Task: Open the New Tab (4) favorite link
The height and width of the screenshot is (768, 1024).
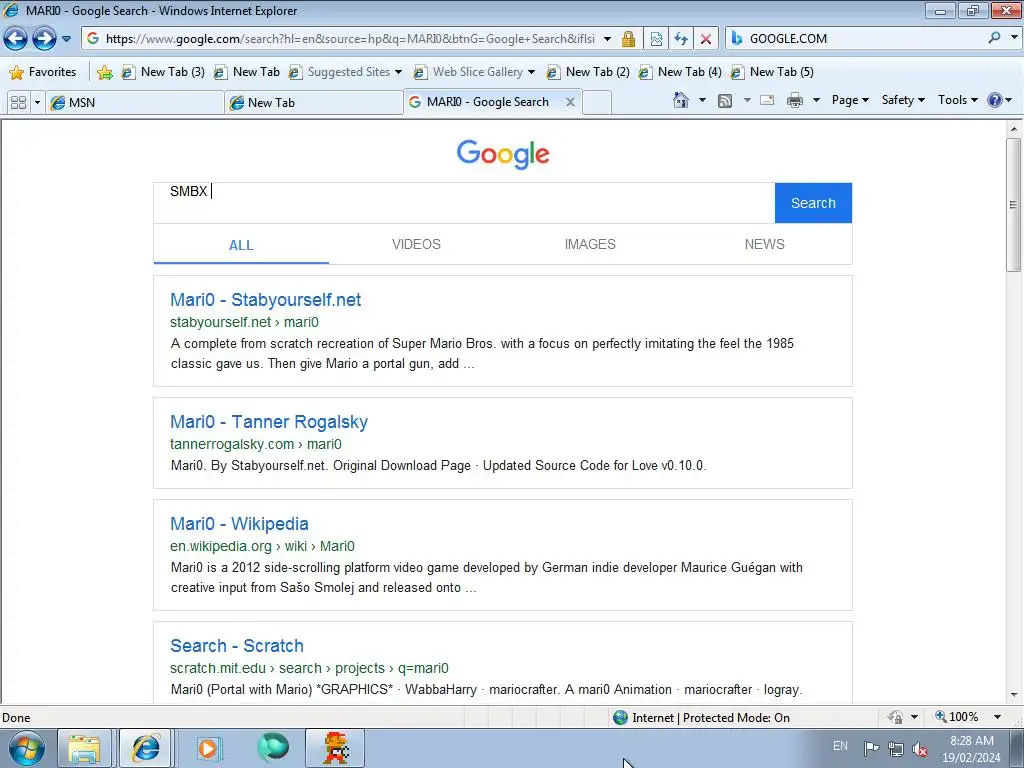Action: click(x=680, y=72)
